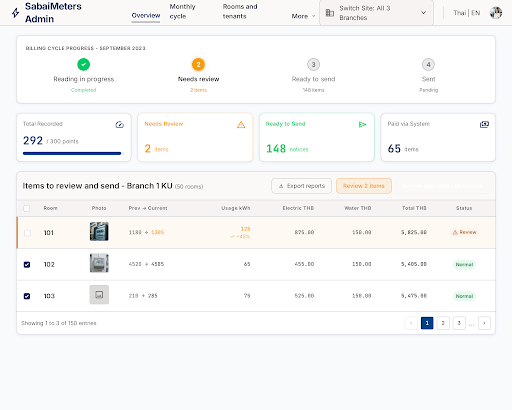
Task: Click the warning triangle on Needs Review card
Action: [x=241, y=124]
